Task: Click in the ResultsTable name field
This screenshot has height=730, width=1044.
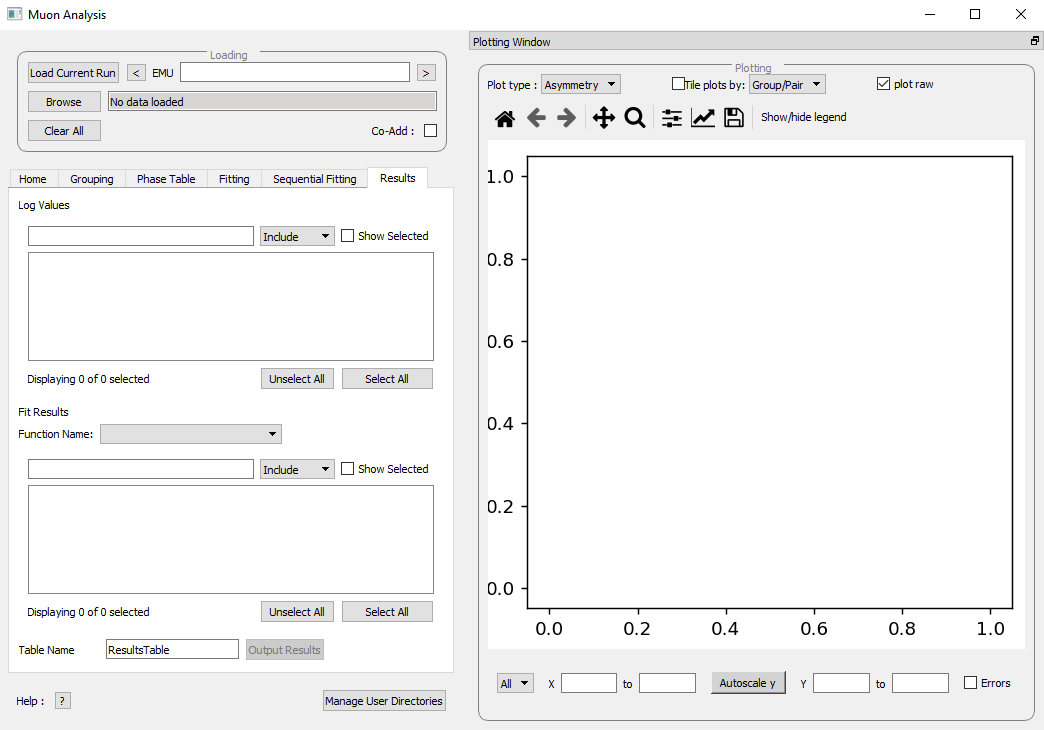Action: point(172,650)
